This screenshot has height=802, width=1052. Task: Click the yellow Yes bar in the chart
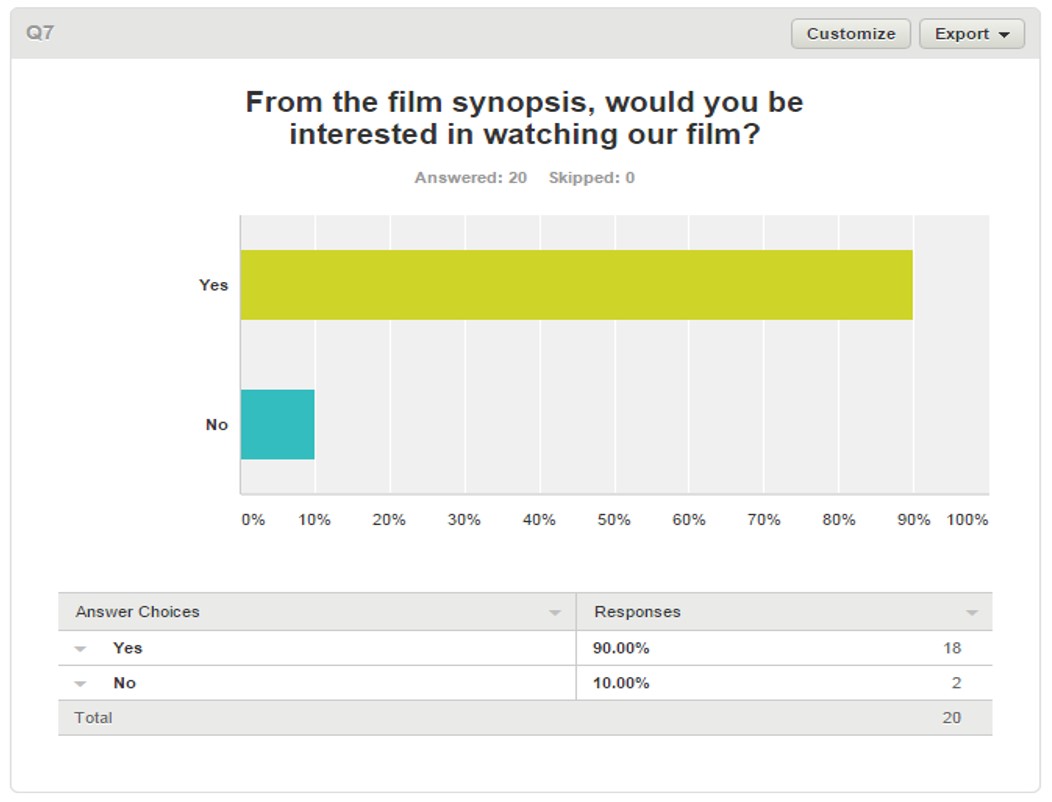[575, 285]
